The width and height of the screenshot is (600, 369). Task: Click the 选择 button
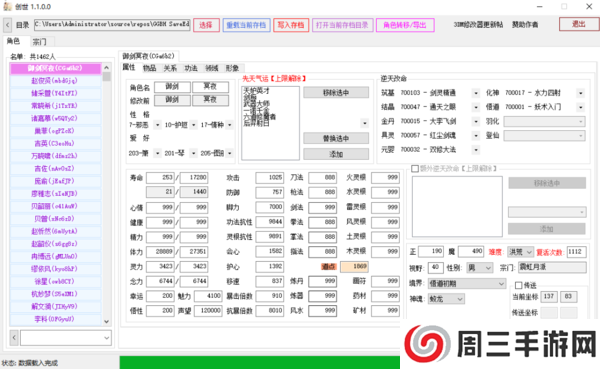click(x=206, y=25)
